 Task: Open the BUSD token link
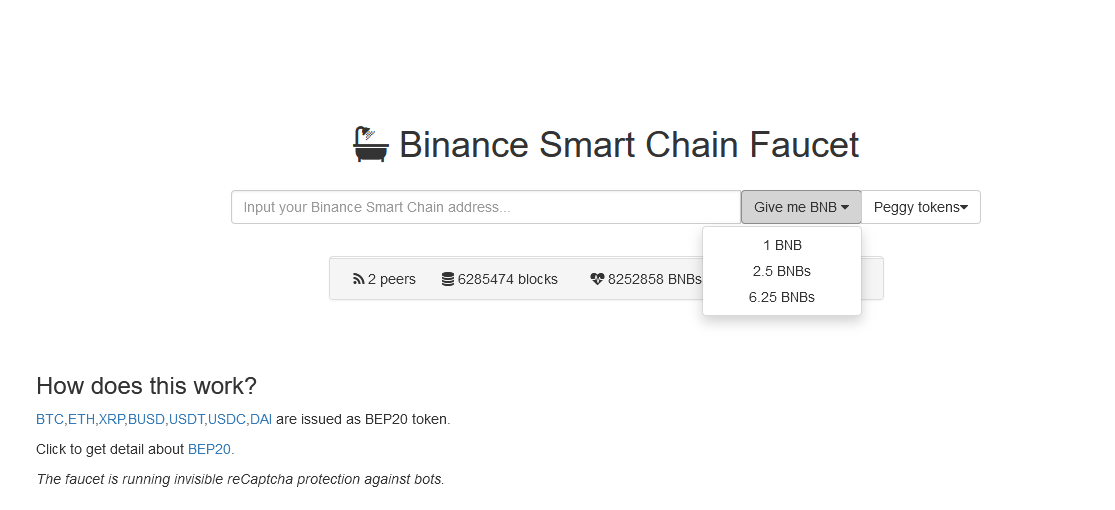click(146, 420)
